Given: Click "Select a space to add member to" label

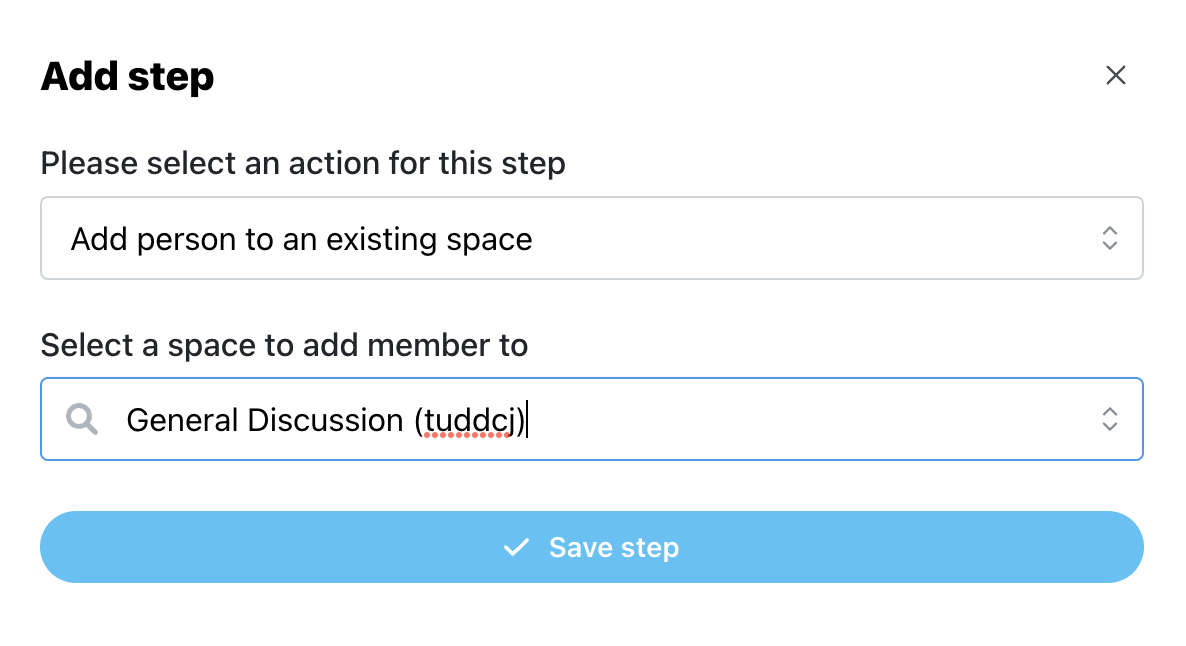Looking at the screenshot, I should click(x=284, y=346).
